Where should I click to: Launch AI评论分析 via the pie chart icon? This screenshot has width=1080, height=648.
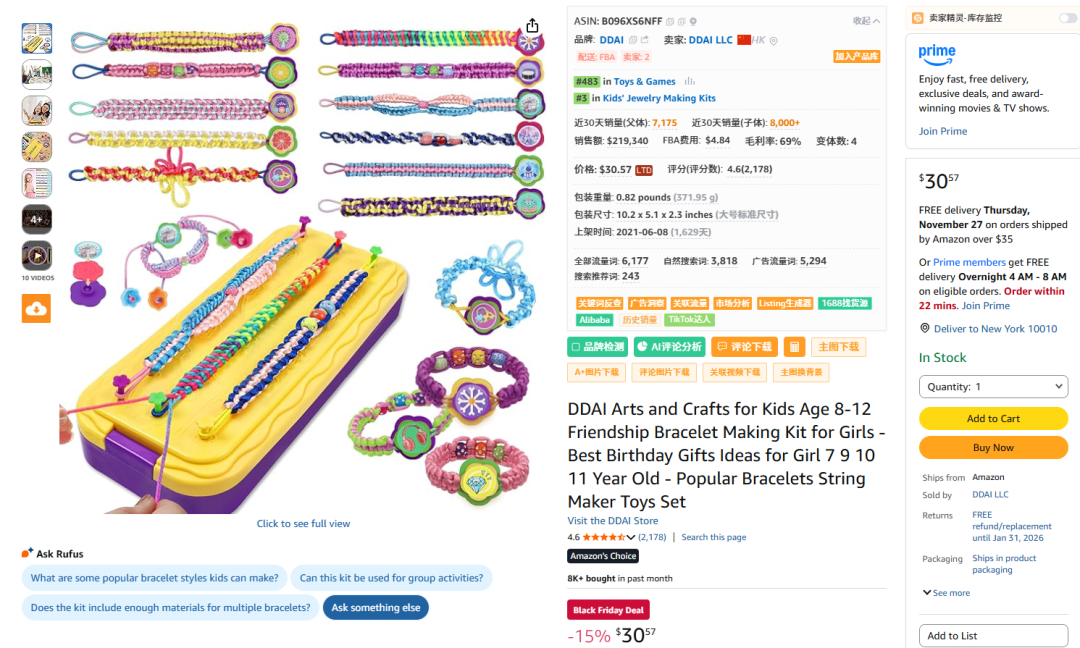click(642, 346)
